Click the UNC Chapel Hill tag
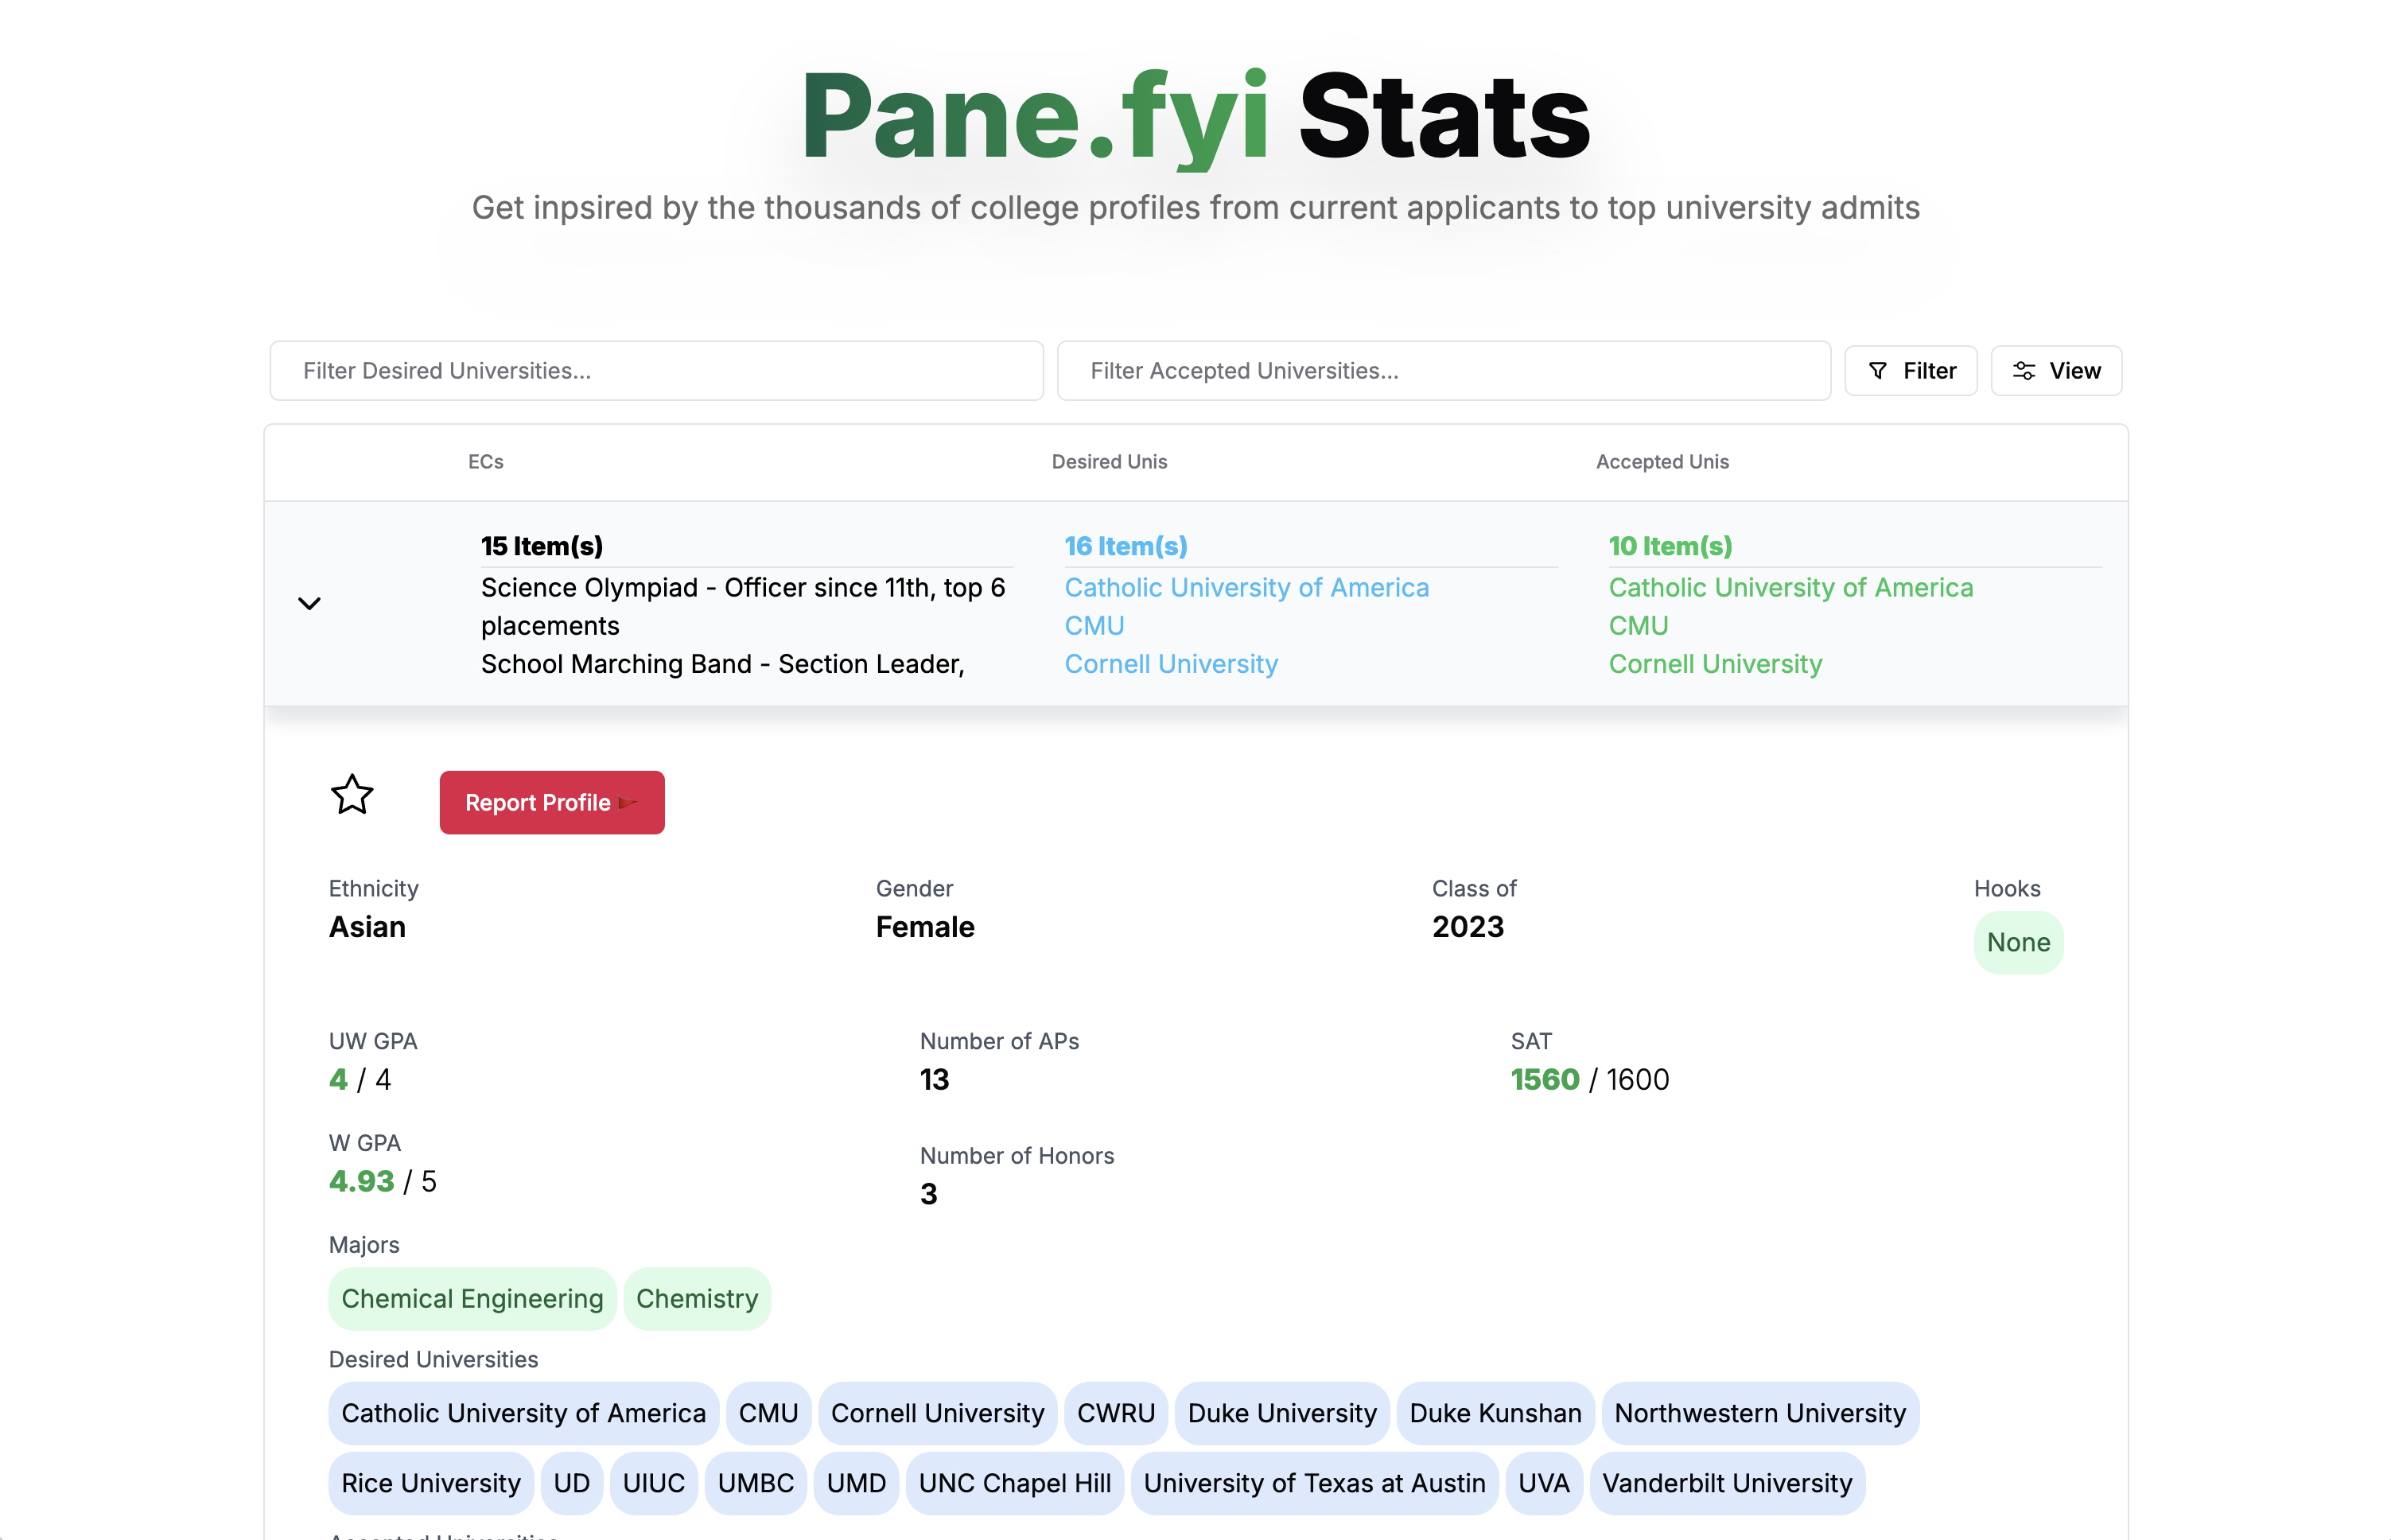 pyautogui.click(x=1014, y=1483)
